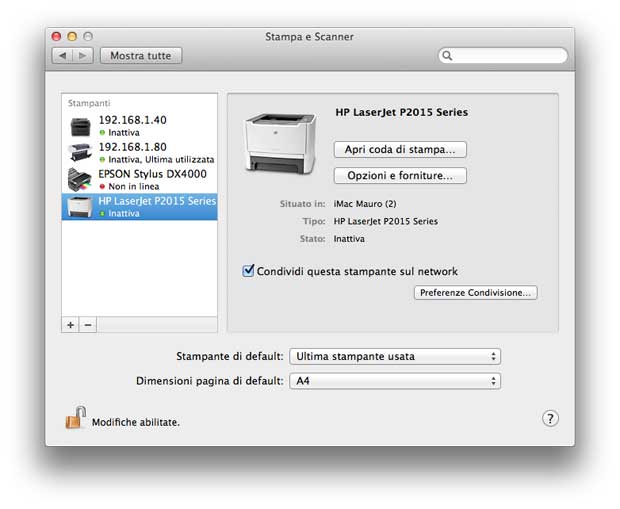
Task: Click the Inattiva, Ultima utilizzata status
Action: coord(161,159)
